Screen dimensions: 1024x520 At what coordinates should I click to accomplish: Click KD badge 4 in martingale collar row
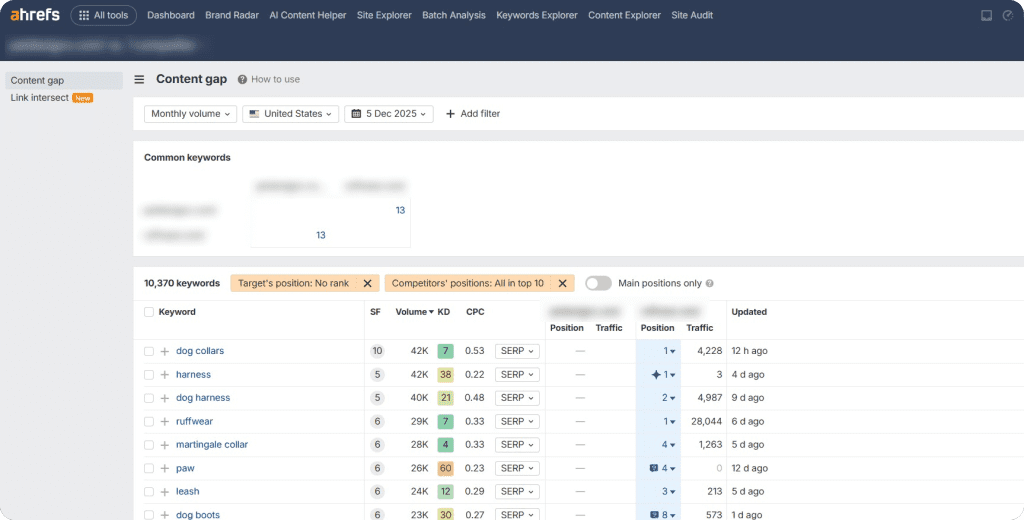point(445,444)
